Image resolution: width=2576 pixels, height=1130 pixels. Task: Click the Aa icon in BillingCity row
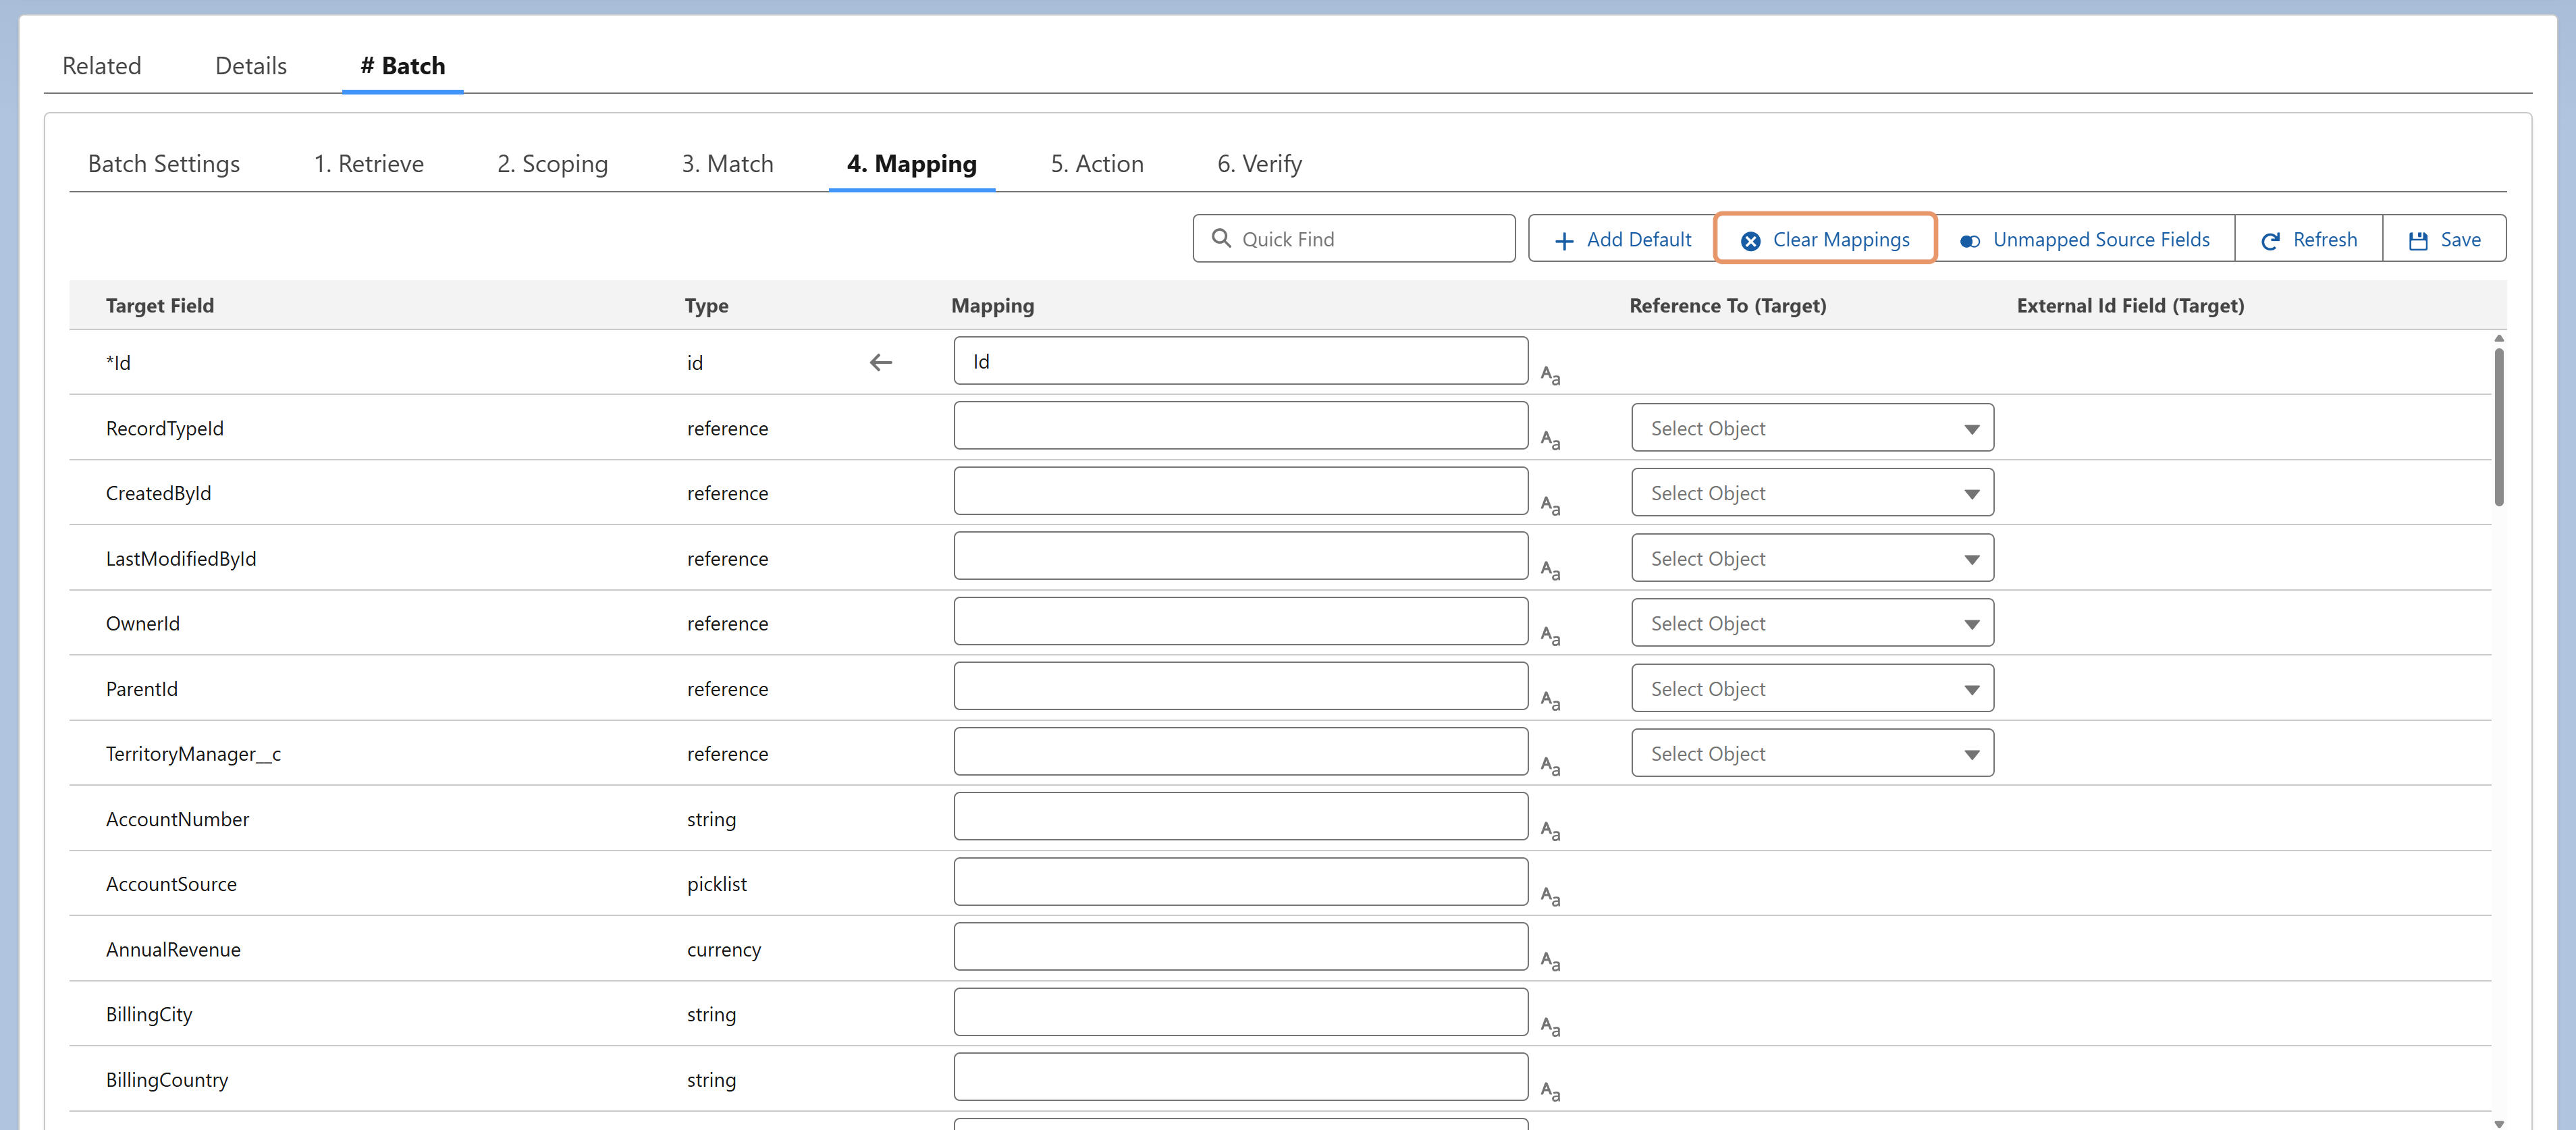pyautogui.click(x=1550, y=1026)
